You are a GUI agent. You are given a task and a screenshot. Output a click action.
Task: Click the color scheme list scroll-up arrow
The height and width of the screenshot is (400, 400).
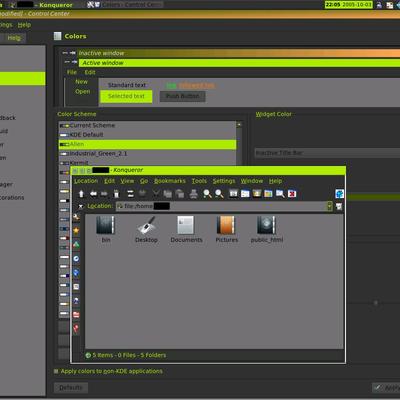point(239,125)
